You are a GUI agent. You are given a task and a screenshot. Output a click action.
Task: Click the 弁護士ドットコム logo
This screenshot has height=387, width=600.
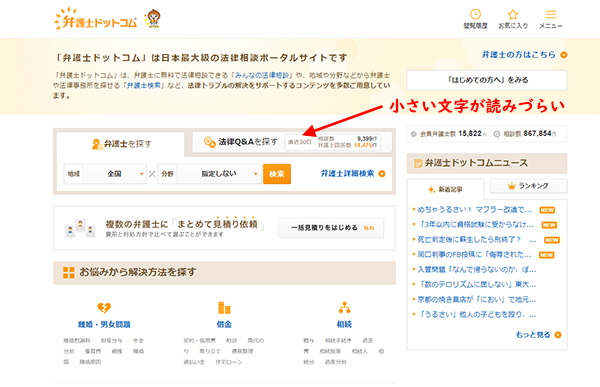[x=96, y=19]
